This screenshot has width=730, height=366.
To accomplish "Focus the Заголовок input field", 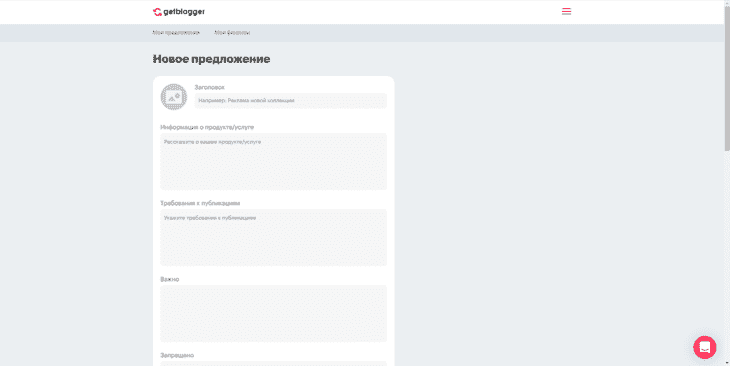I will tap(291, 101).
